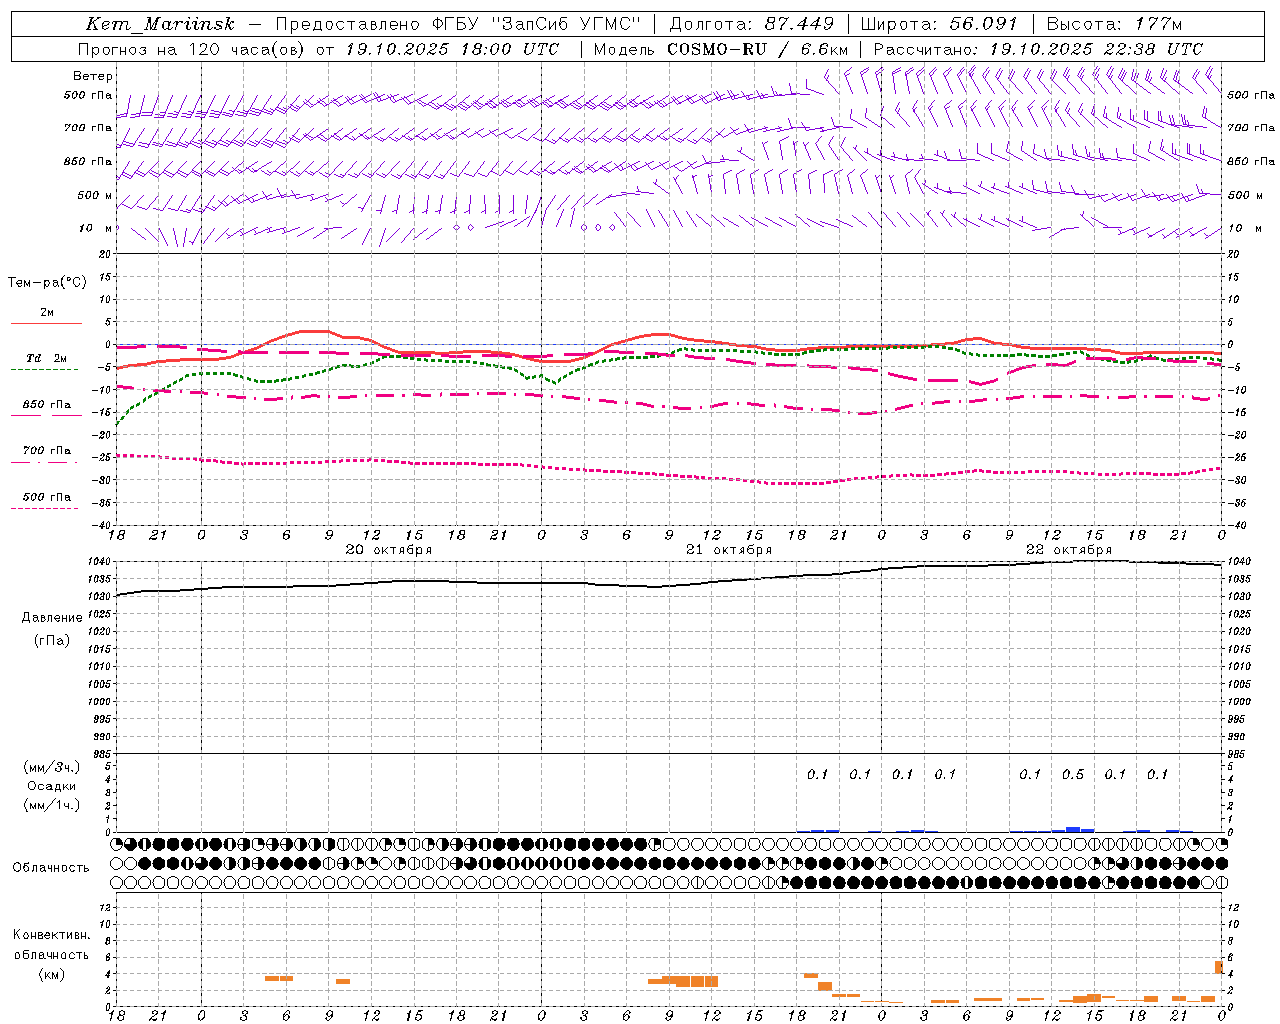Click the 700 гПа temperature legend entry
Screen dimensions: 1280x1024
(x=47, y=451)
